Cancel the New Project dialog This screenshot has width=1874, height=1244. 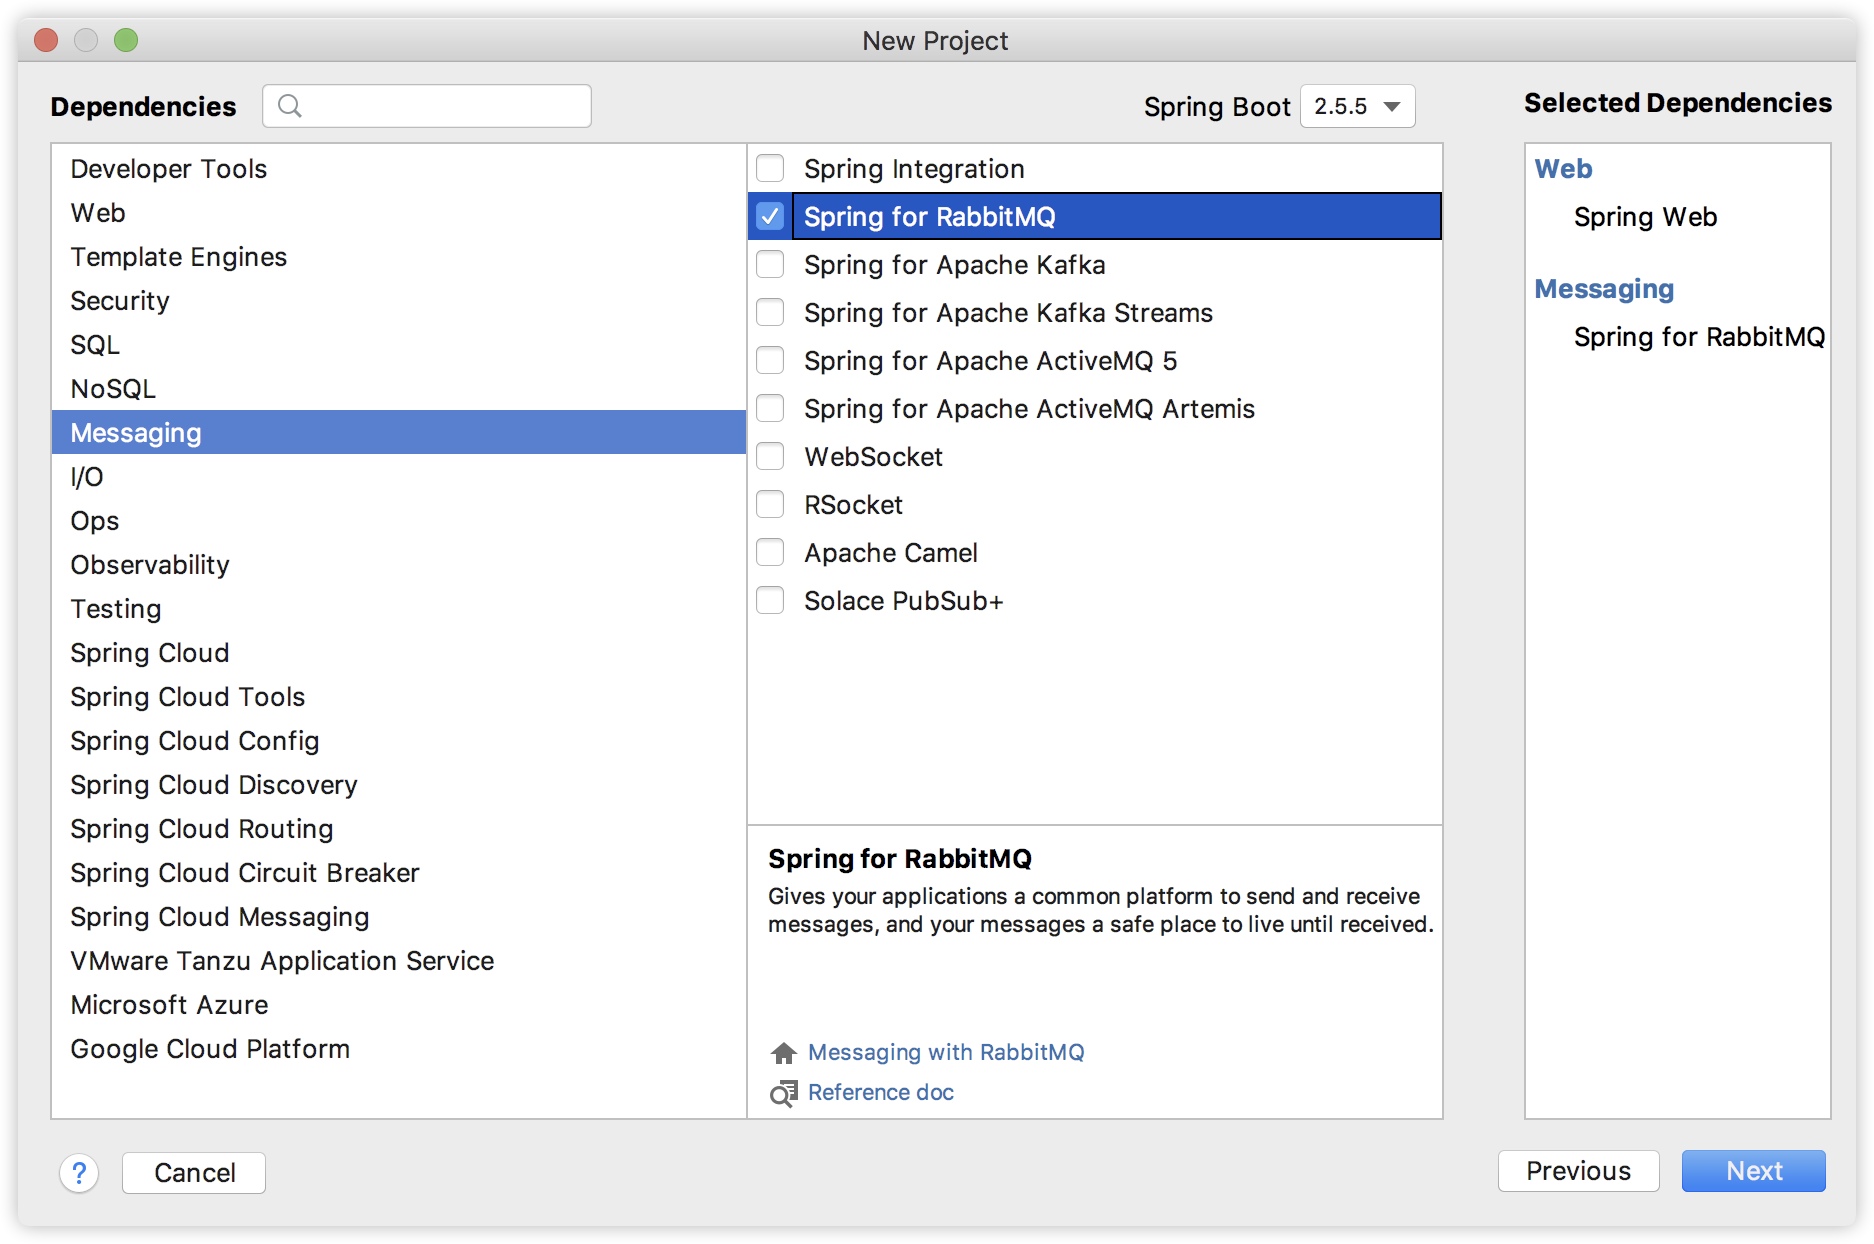click(x=194, y=1172)
